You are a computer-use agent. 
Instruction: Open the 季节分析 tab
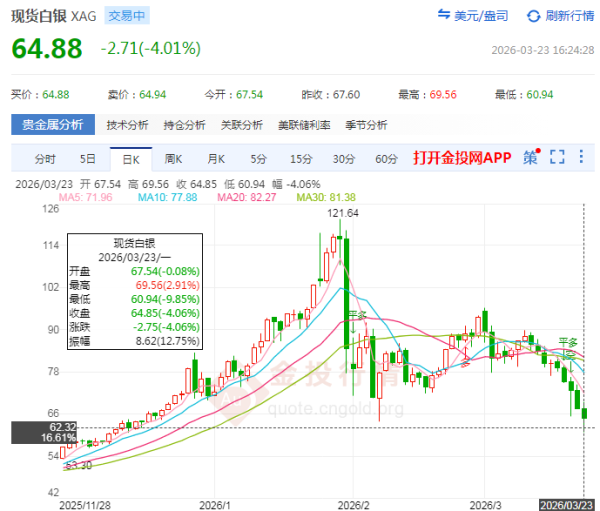(x=366, y=125)
